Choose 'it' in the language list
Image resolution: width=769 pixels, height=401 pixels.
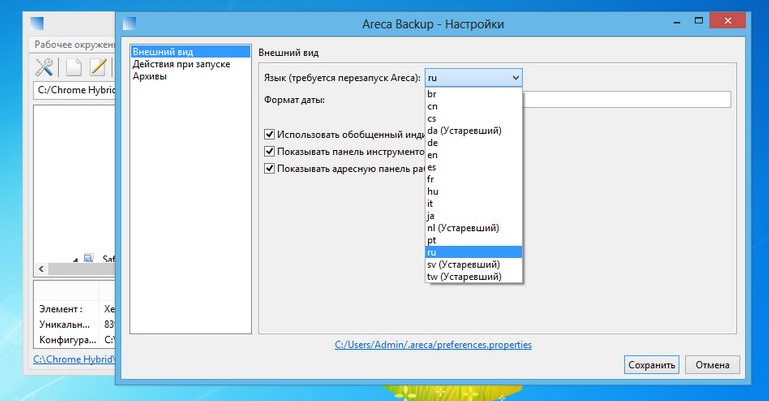pyautogui.click(x=473, y=203)
